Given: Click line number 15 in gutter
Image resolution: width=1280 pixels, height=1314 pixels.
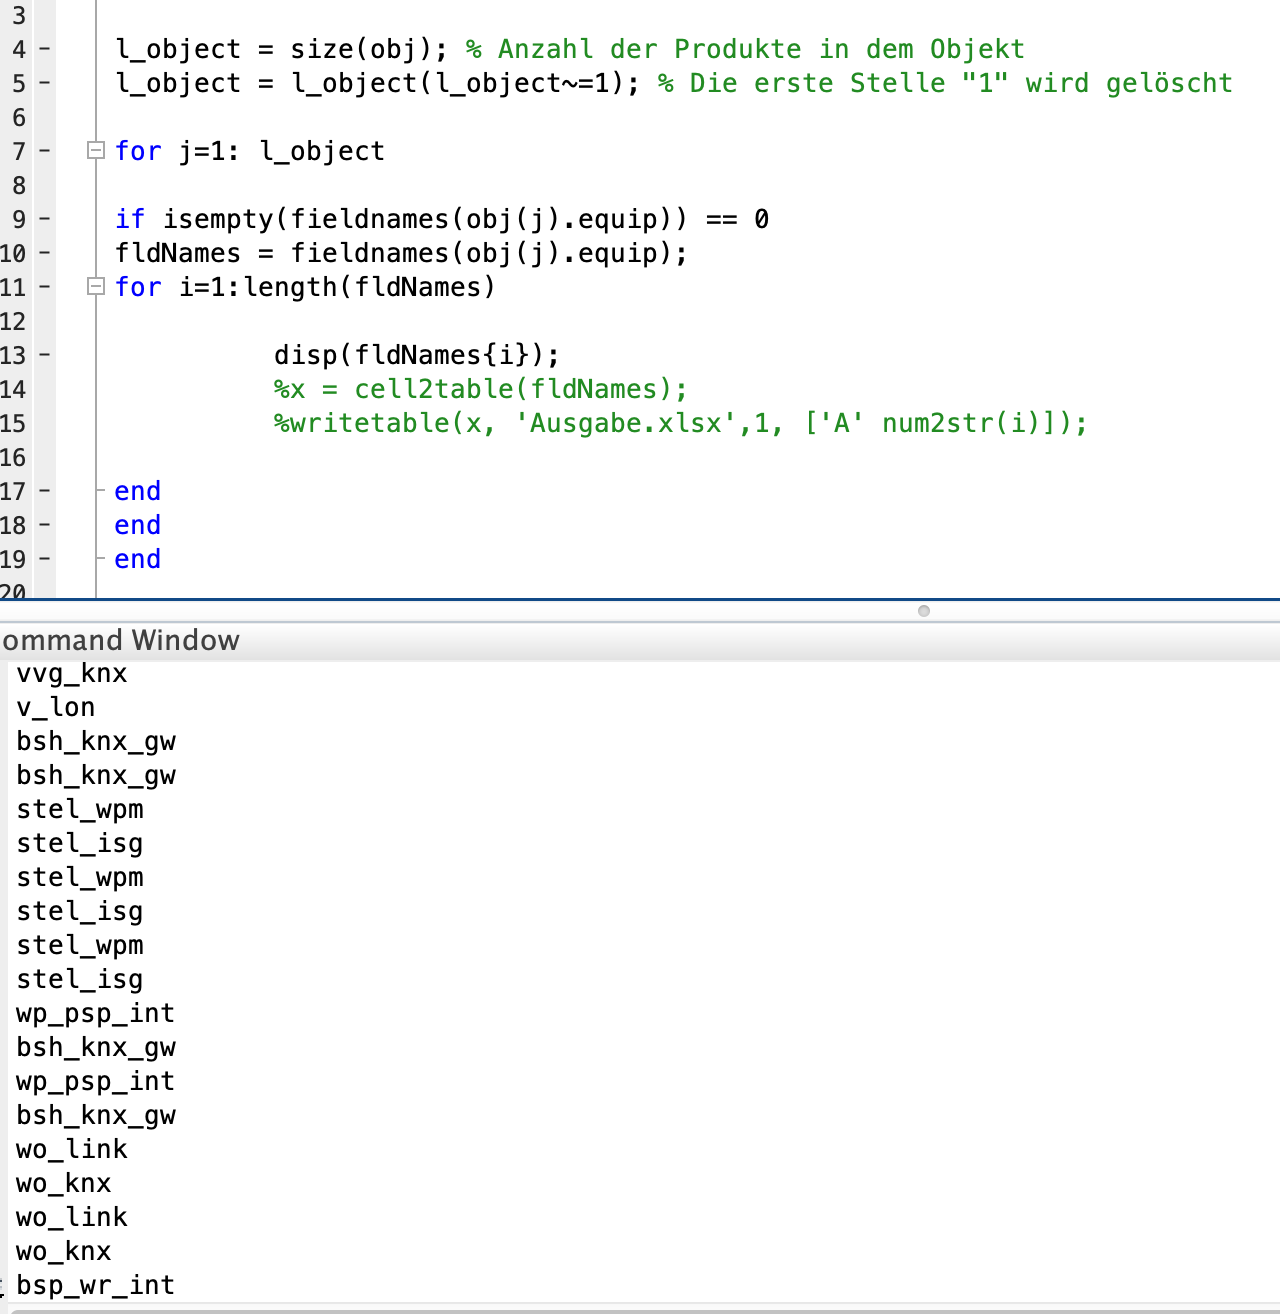Looking at the screenshot, I should point(13,423).
